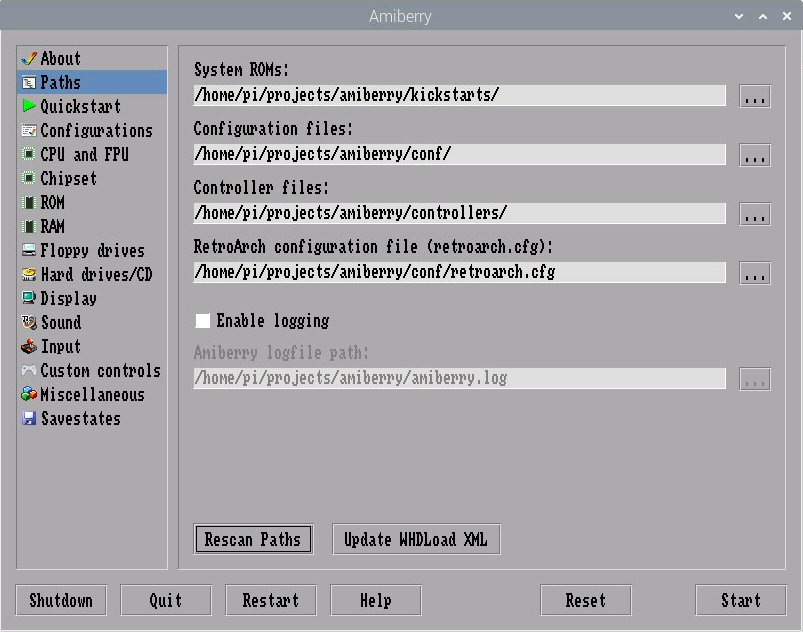Click the RAM memory icon

tap(30, 227)
